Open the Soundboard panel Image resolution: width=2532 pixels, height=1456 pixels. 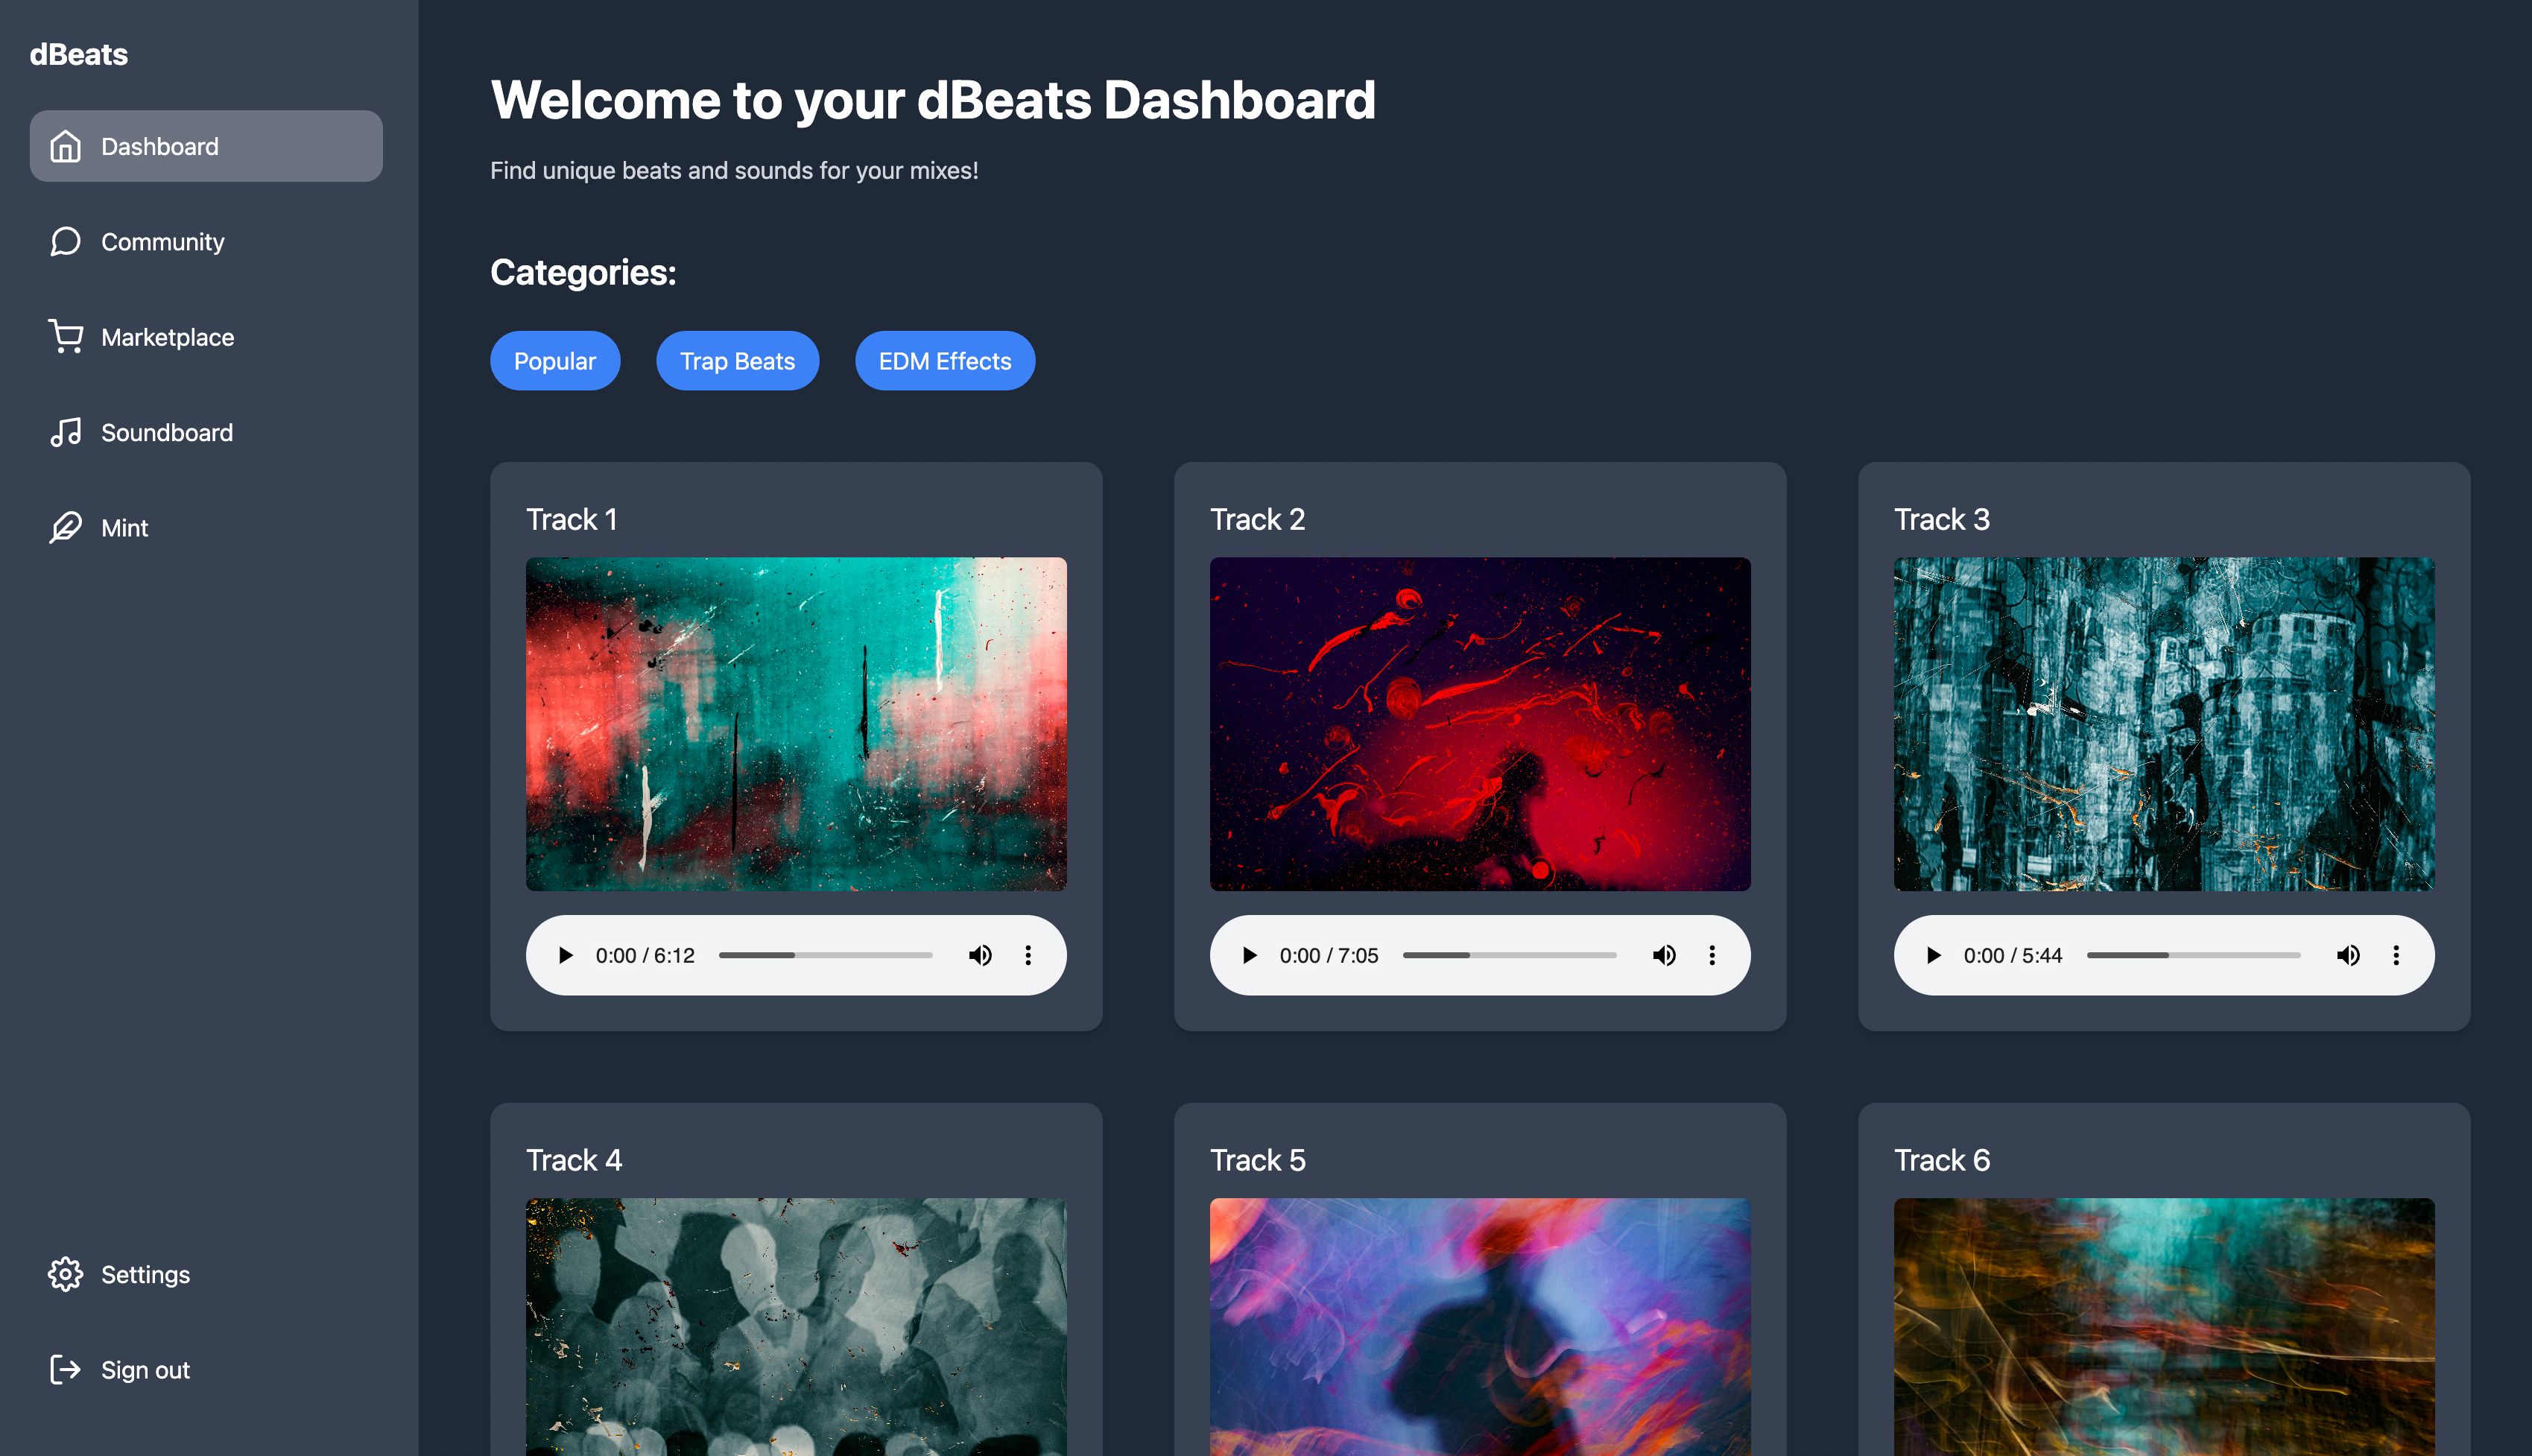167,431
